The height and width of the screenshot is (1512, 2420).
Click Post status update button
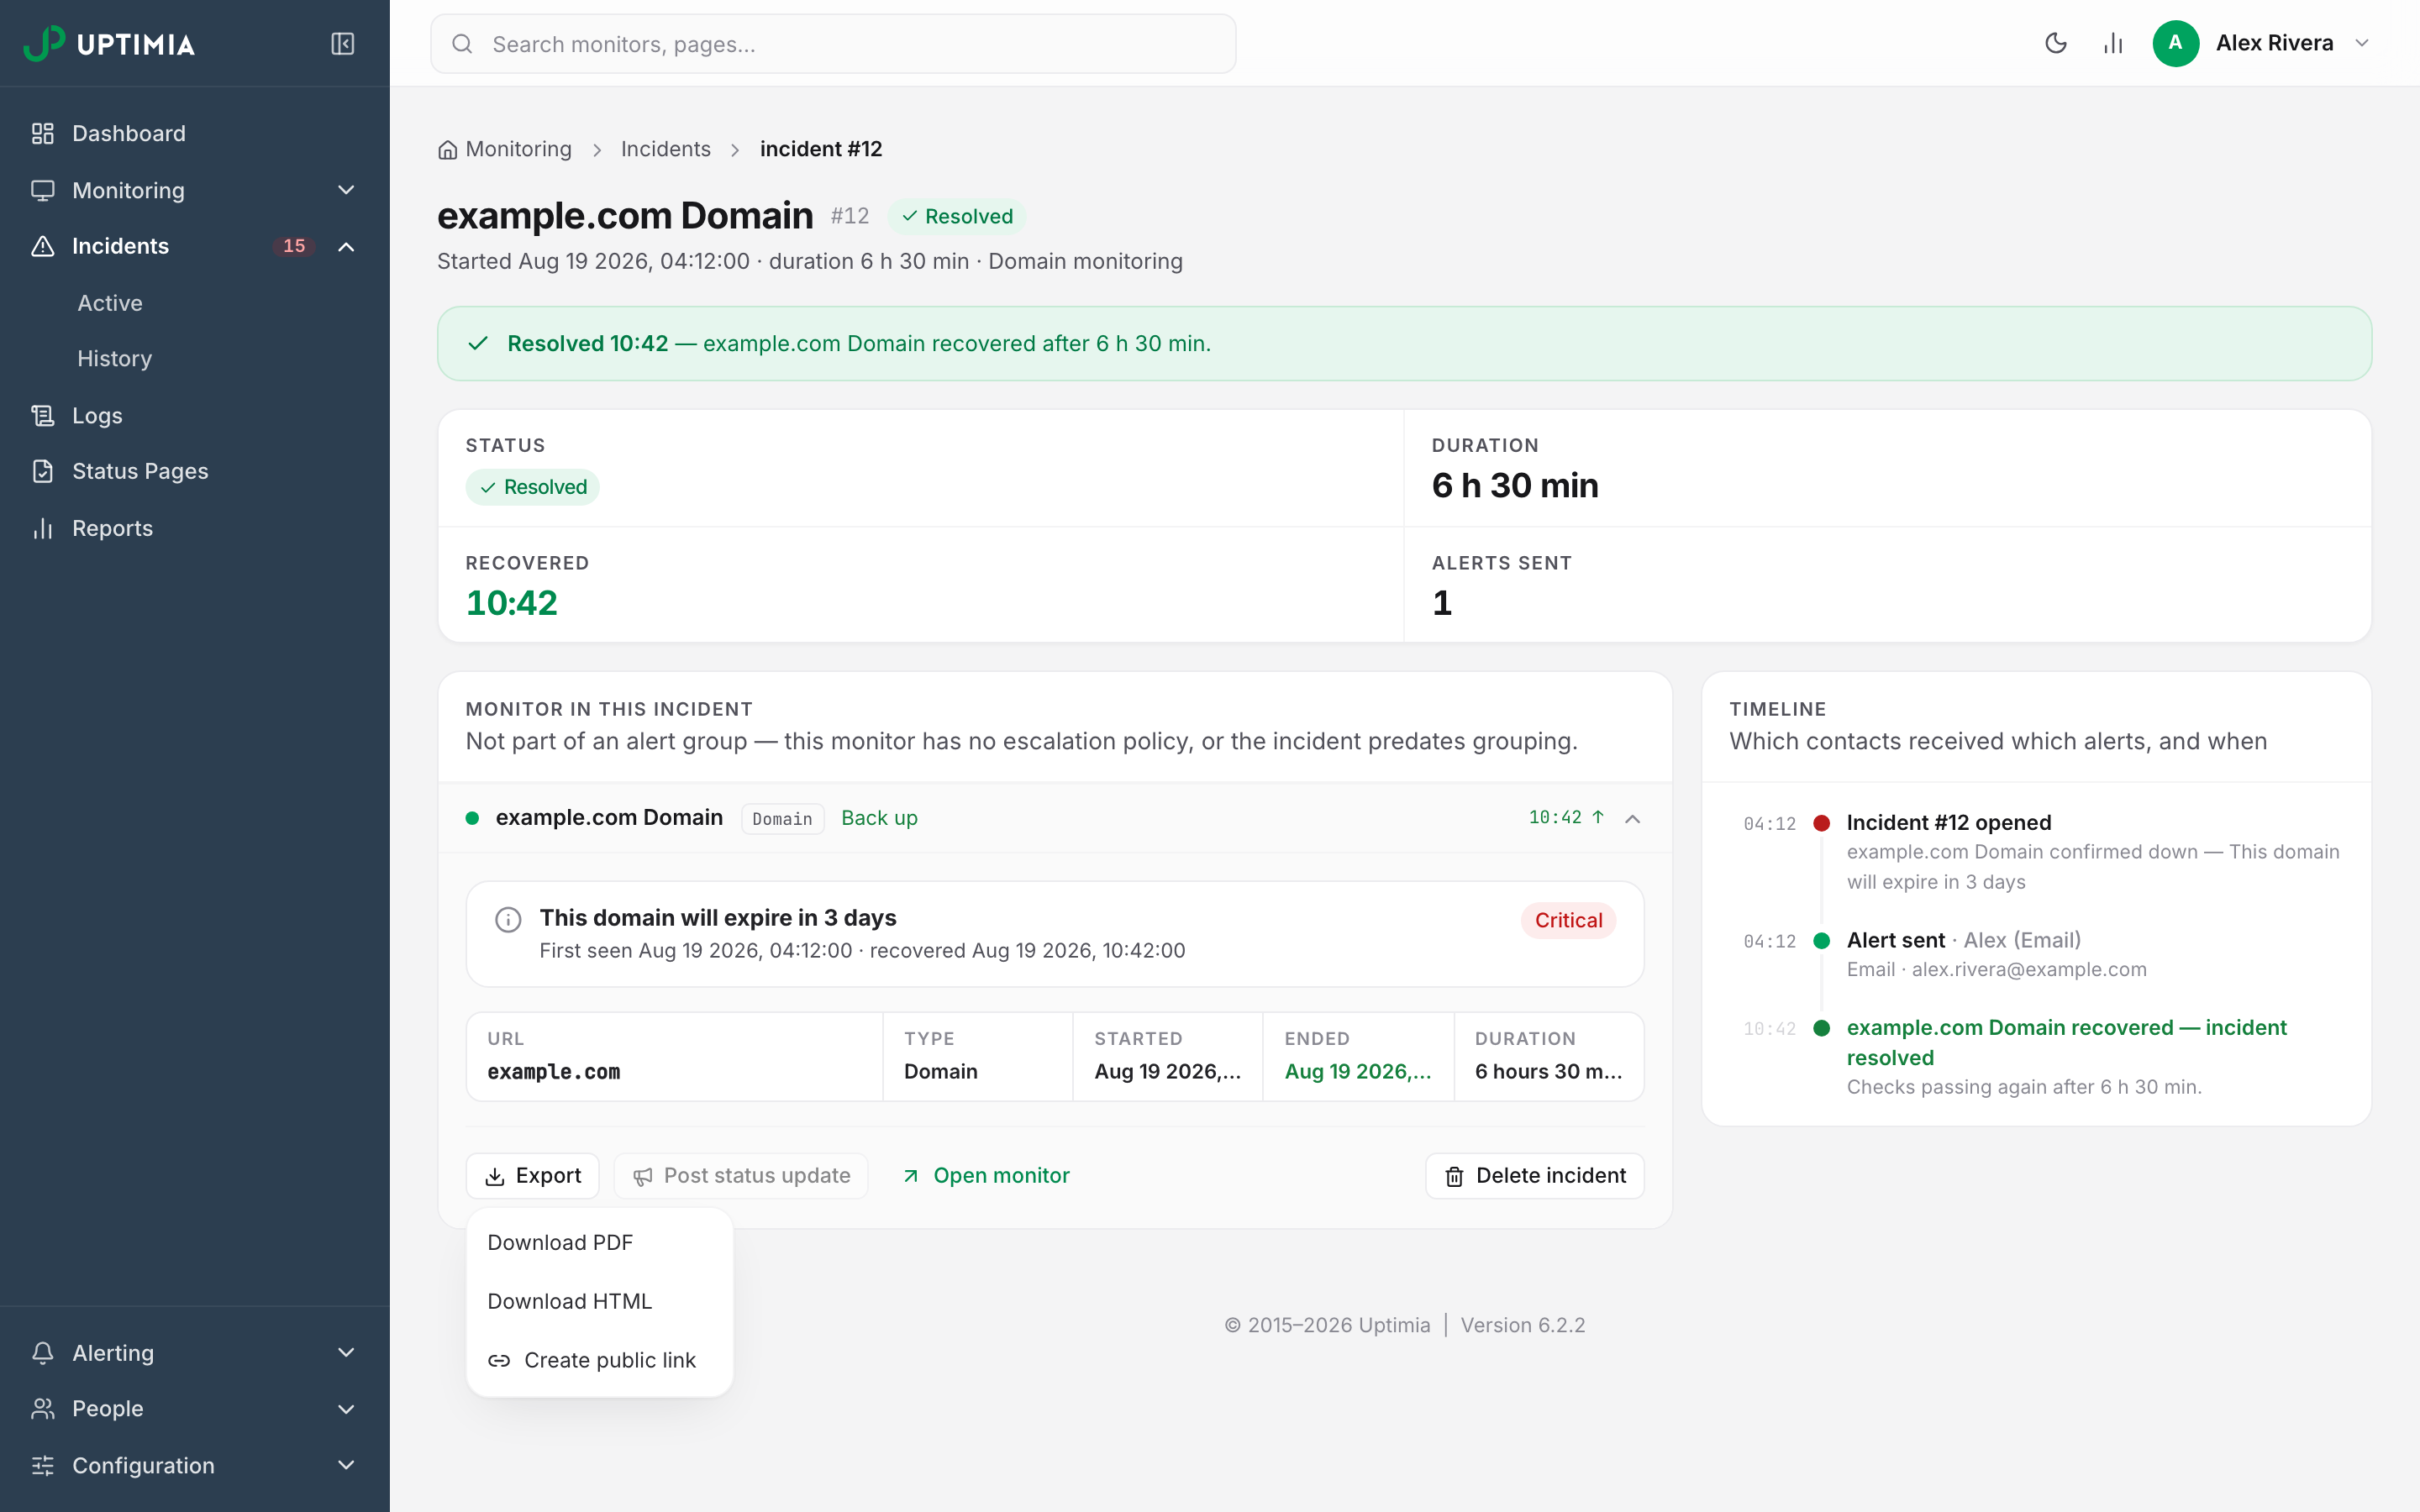pos(741,1176)
